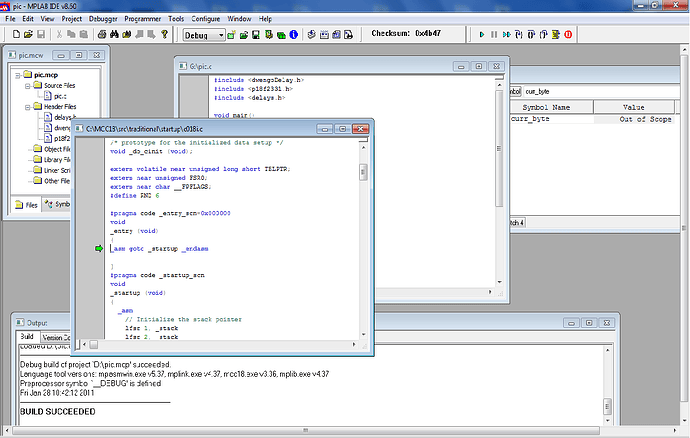Switch to the Symbols tab in project panel
Image resolution: width=690 pixels, height=438 pixels.
tap(57, 204)
